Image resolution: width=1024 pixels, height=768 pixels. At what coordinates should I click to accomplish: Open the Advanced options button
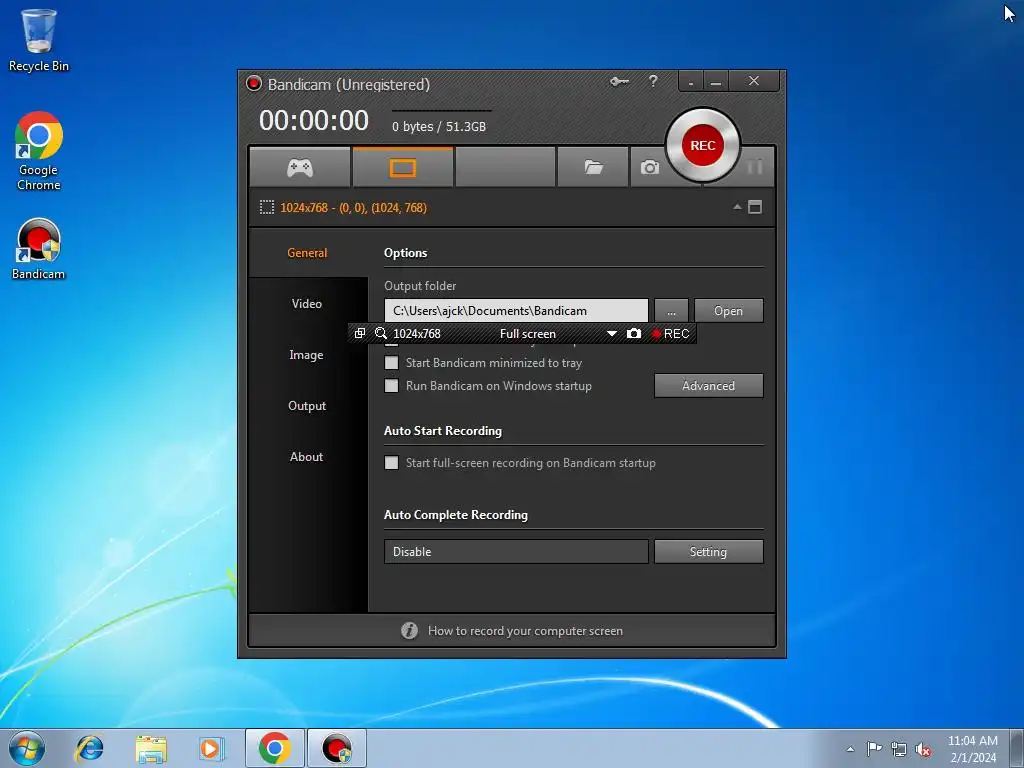[709, 385]
